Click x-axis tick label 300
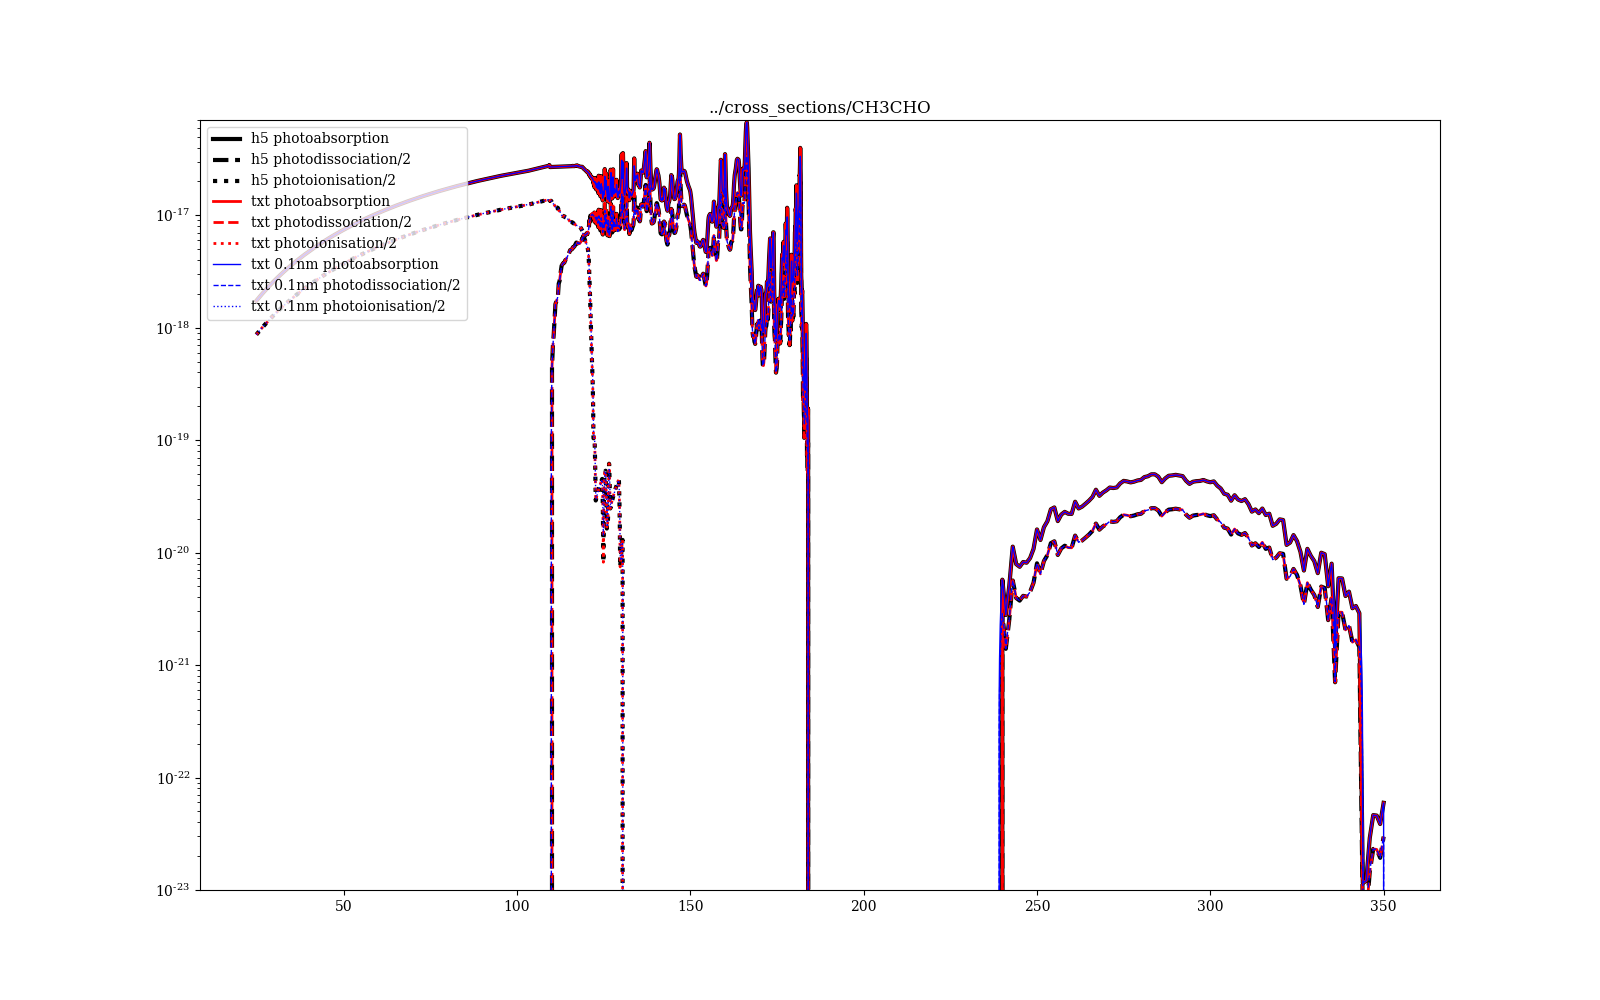 point(1210,906)
